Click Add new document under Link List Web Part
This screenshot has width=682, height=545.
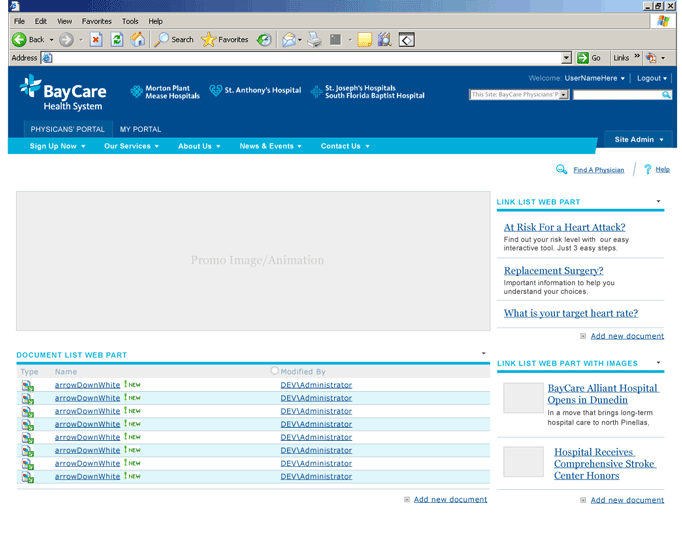(627, 336)
